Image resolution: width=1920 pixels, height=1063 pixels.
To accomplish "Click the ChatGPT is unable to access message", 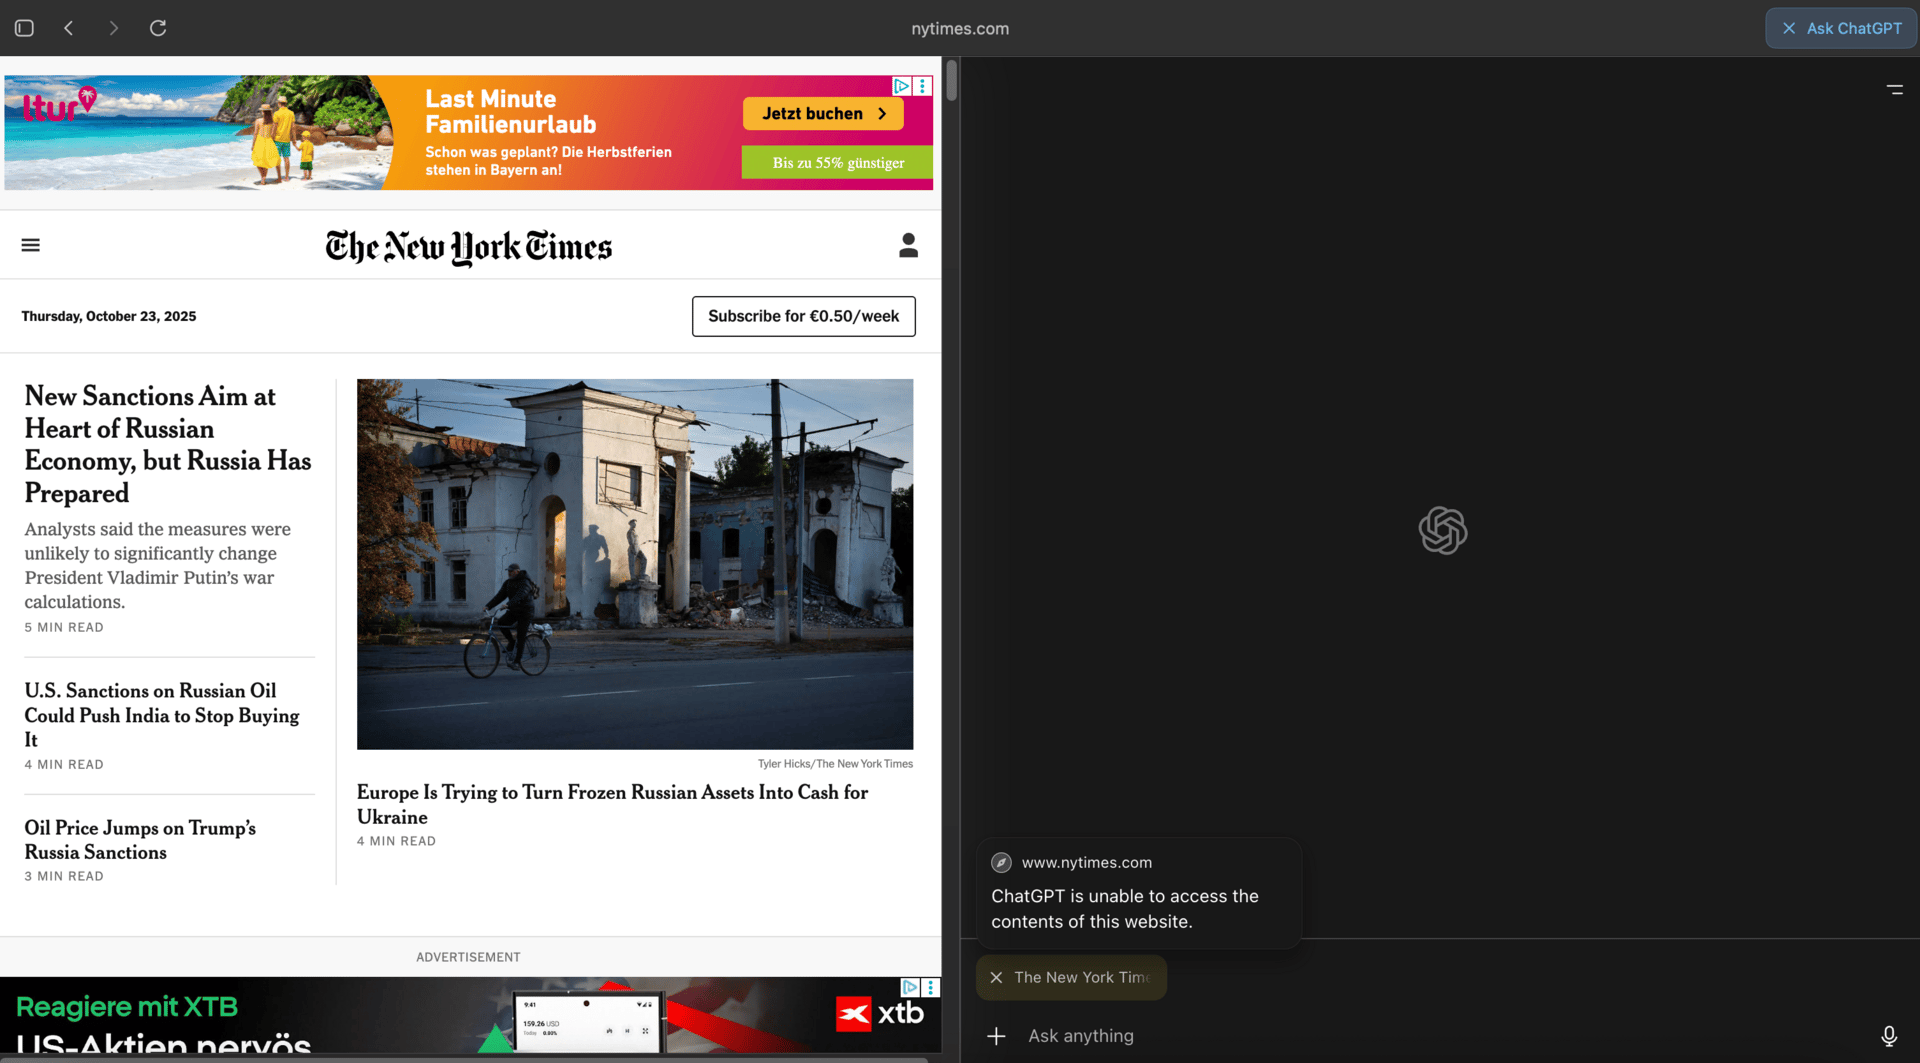I will [x=1125, y=909].
